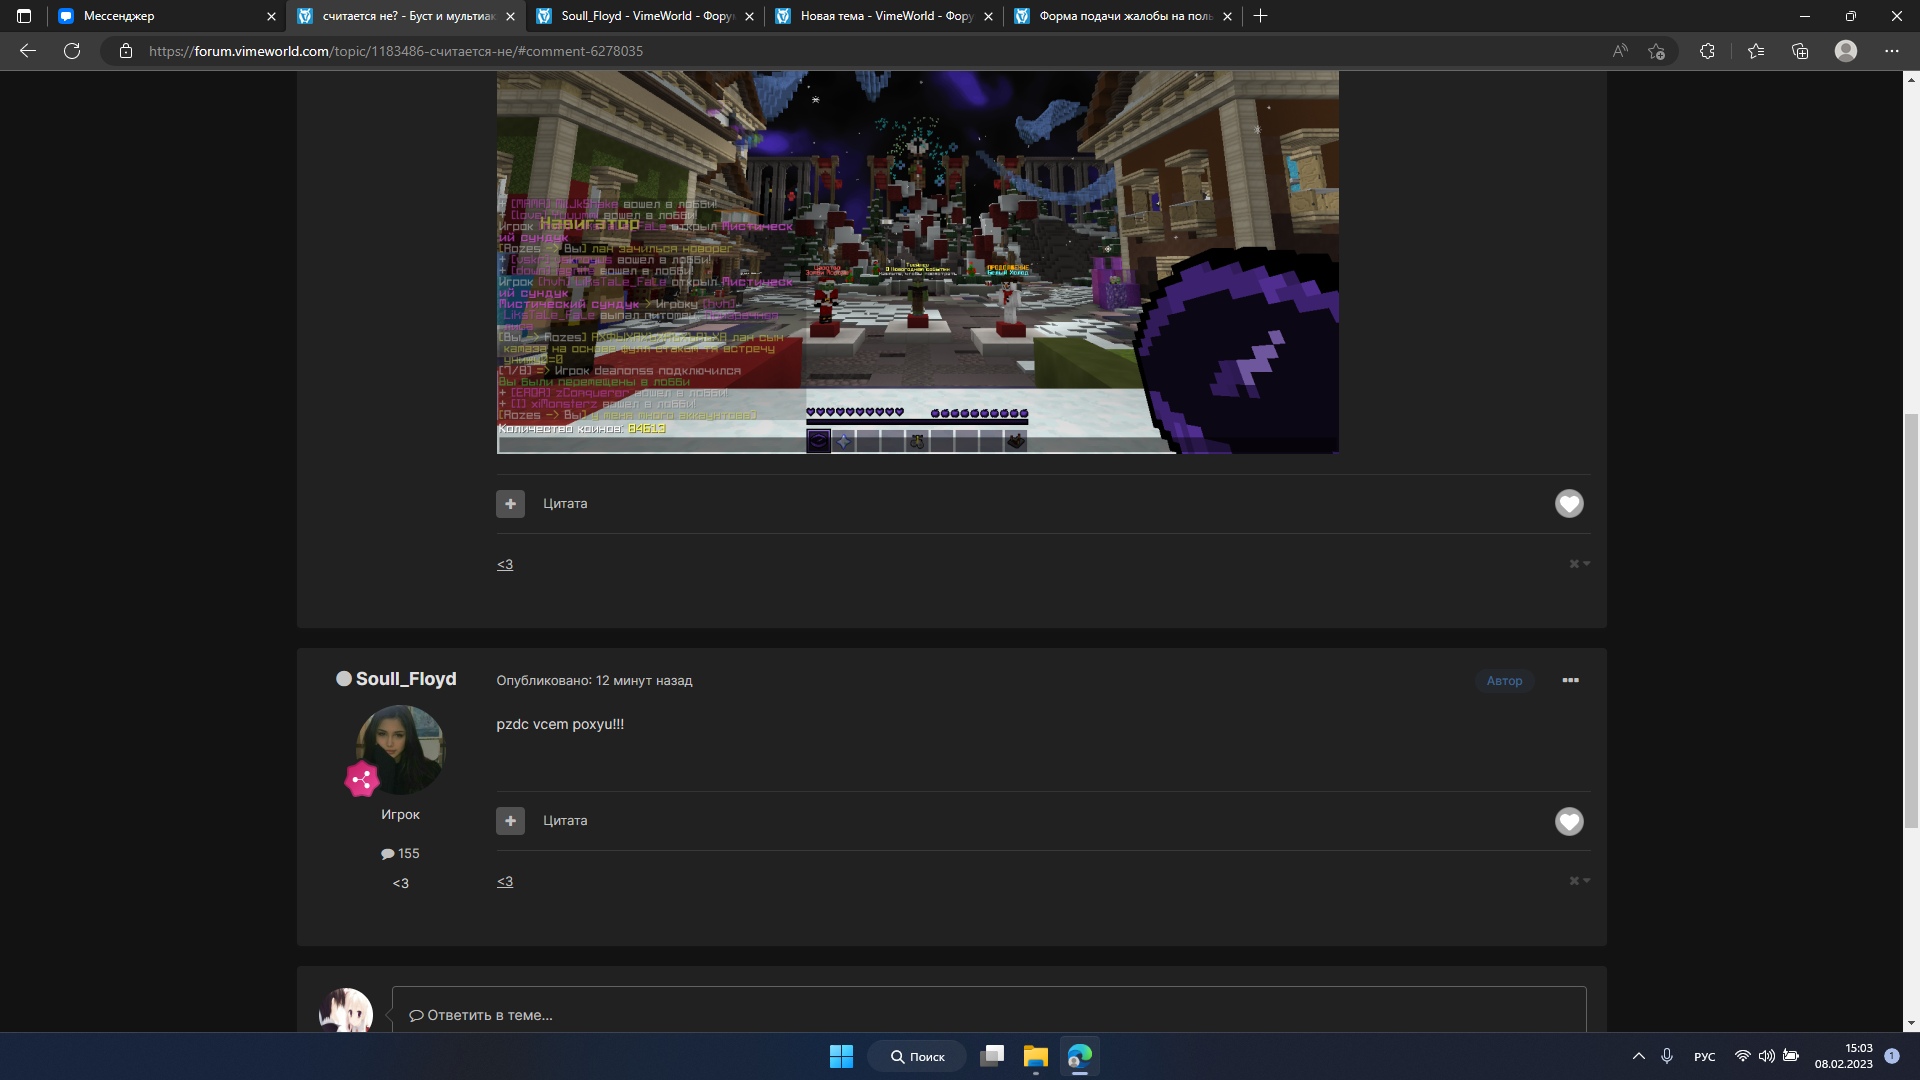Reload the page with refresh icon
The height and width of the screenshot is (1080, 1920).
(72, 51)
